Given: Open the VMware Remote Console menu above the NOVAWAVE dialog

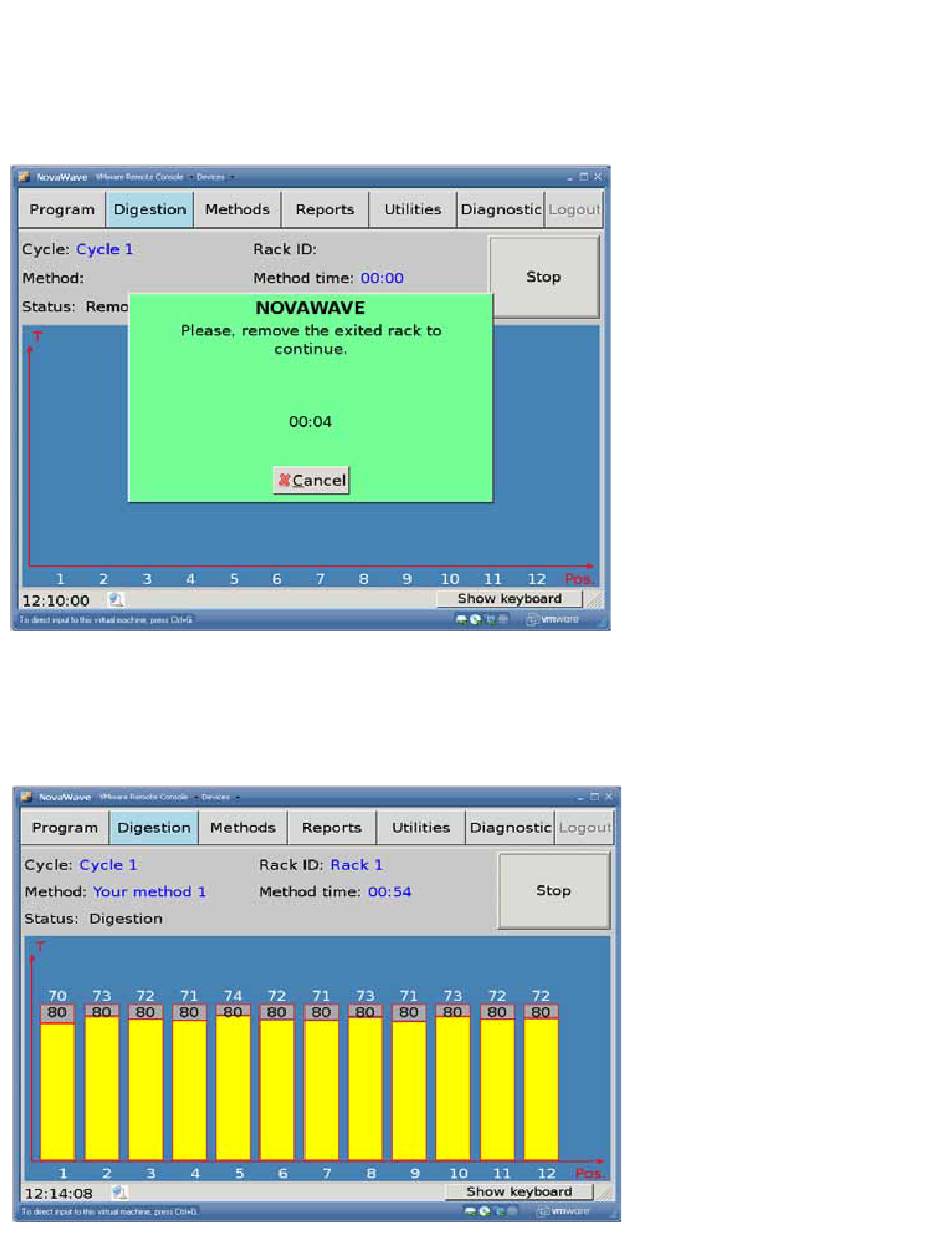Looking at the screenshot, I should (139, 177).
